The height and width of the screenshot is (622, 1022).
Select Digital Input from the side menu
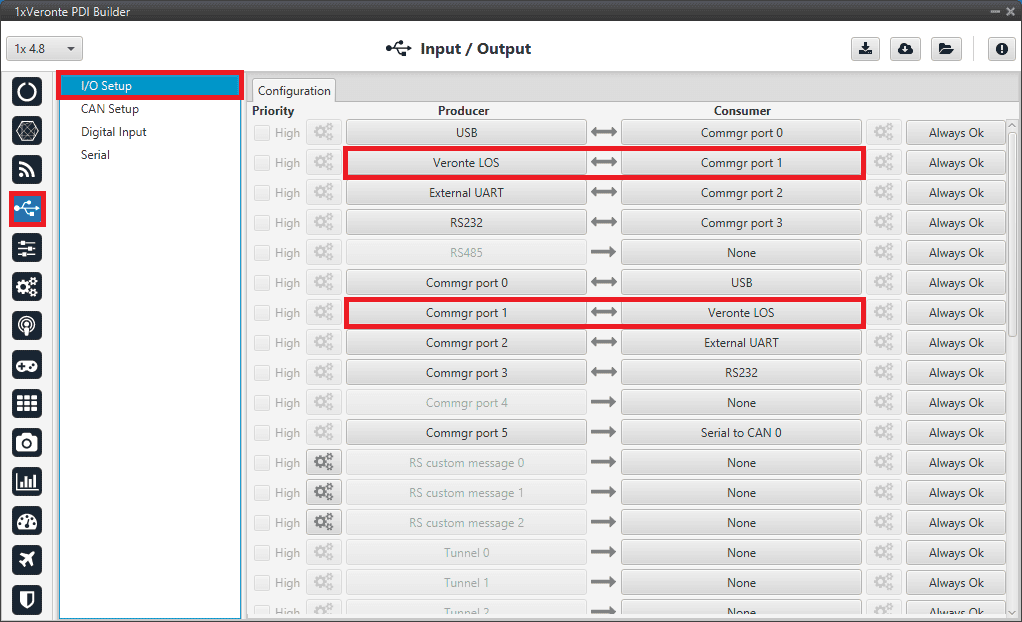pyautogui.click(x=114, y=132)
